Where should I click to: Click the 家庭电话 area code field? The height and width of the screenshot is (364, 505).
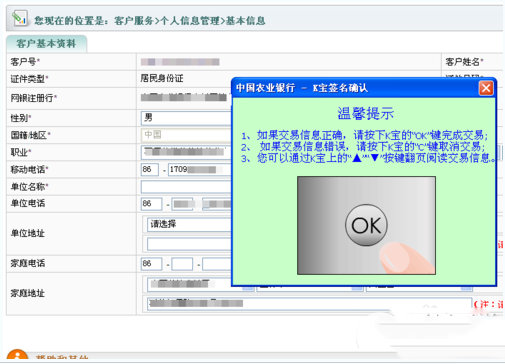coord(182,264)
